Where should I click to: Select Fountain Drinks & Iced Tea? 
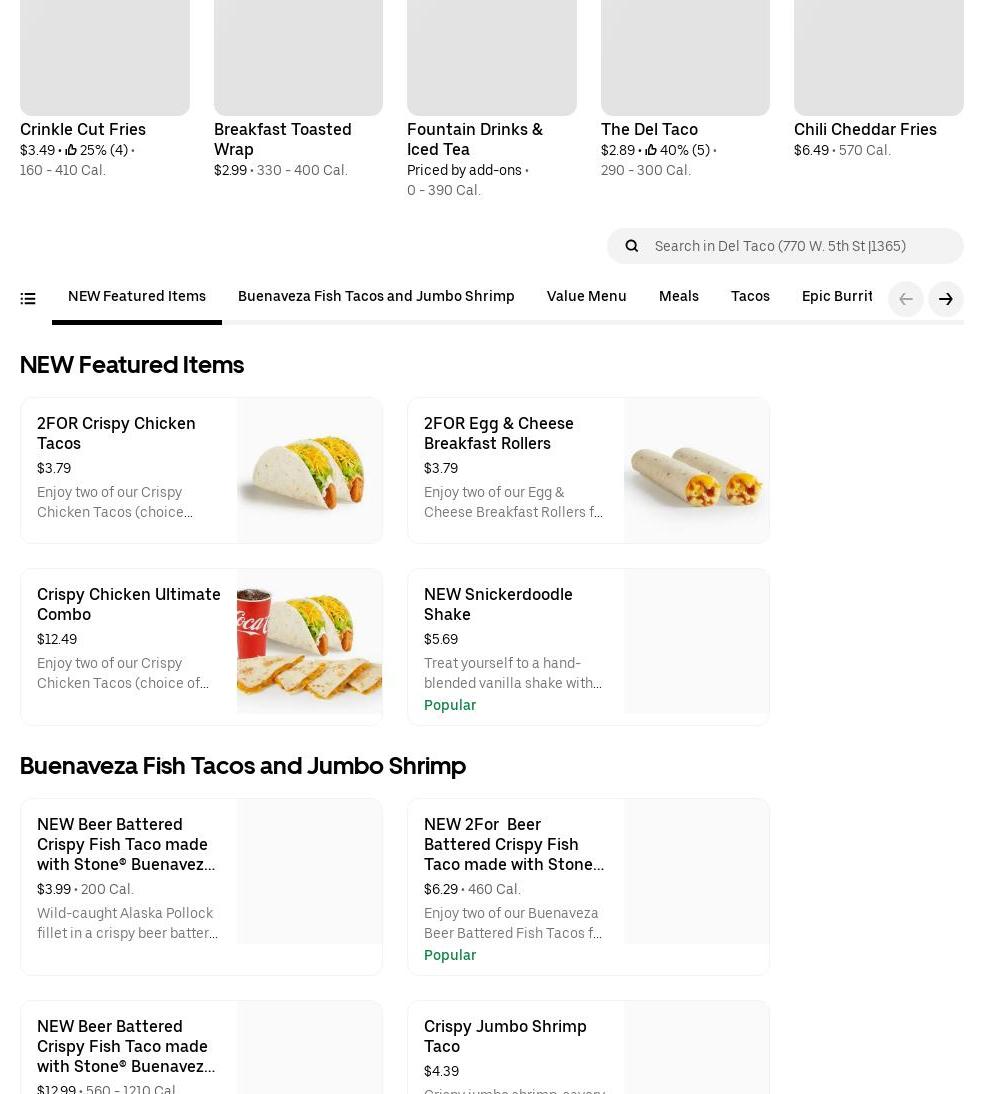[475, 139]
